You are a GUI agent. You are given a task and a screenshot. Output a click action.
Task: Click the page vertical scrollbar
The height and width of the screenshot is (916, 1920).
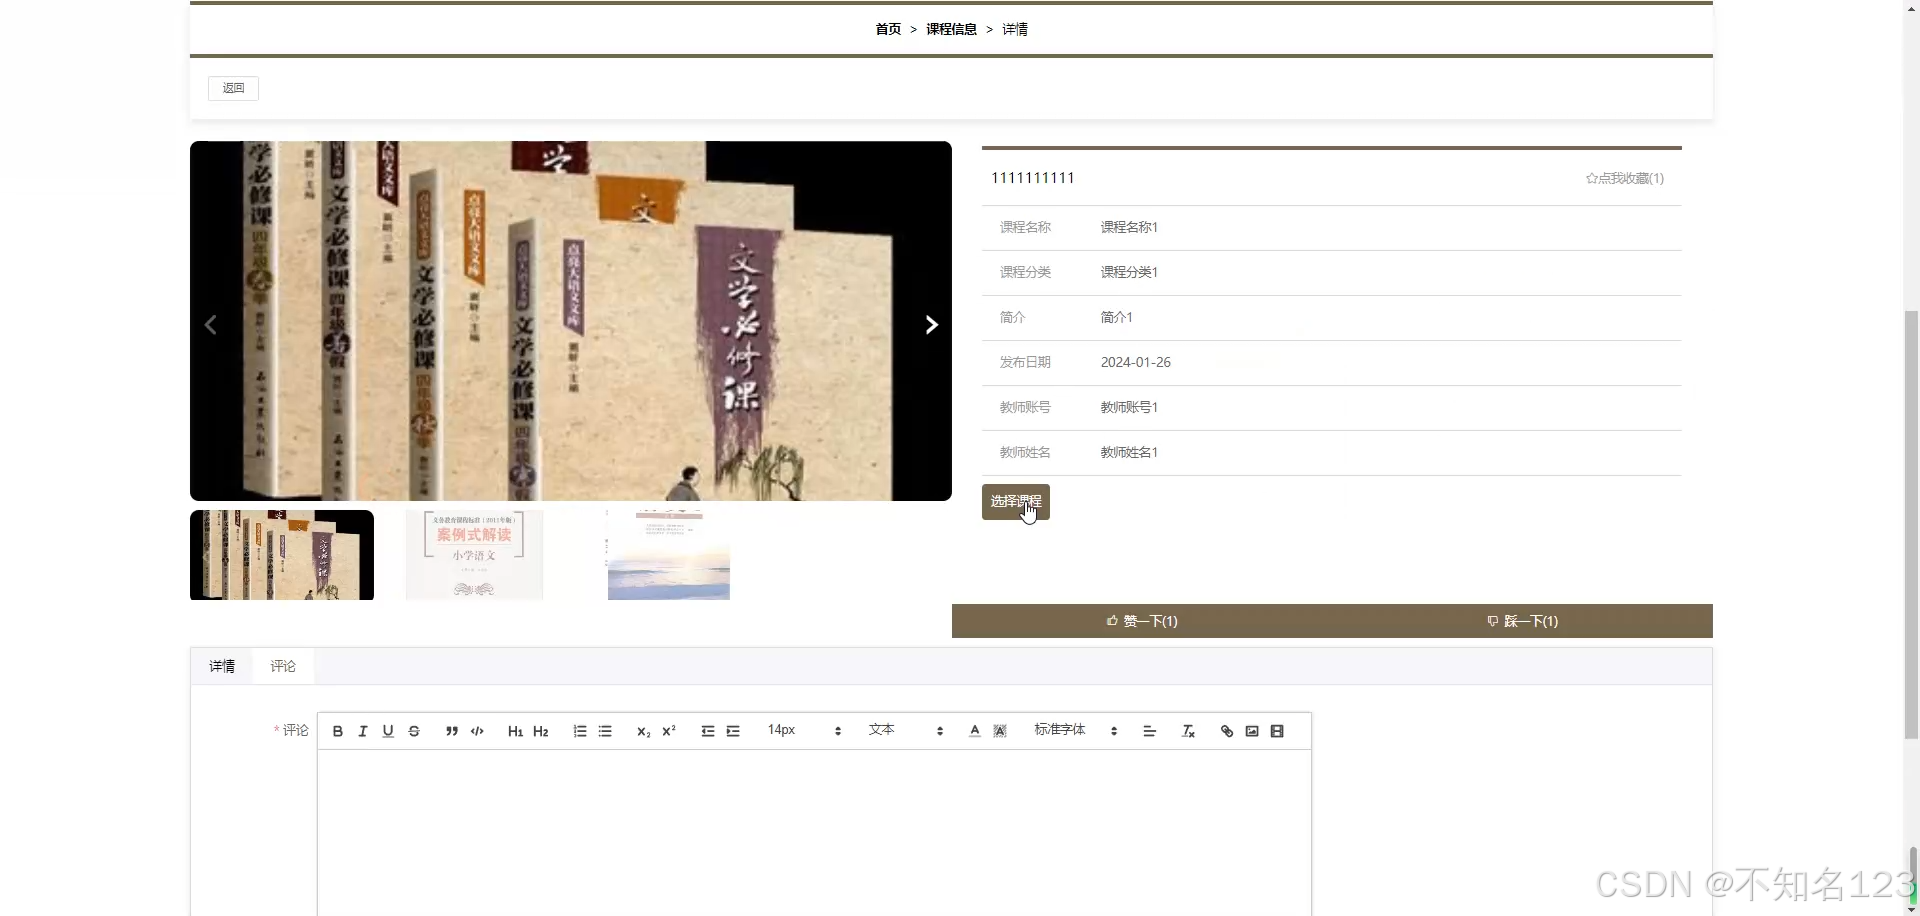pyautogui.click(x=1911, y=525)
